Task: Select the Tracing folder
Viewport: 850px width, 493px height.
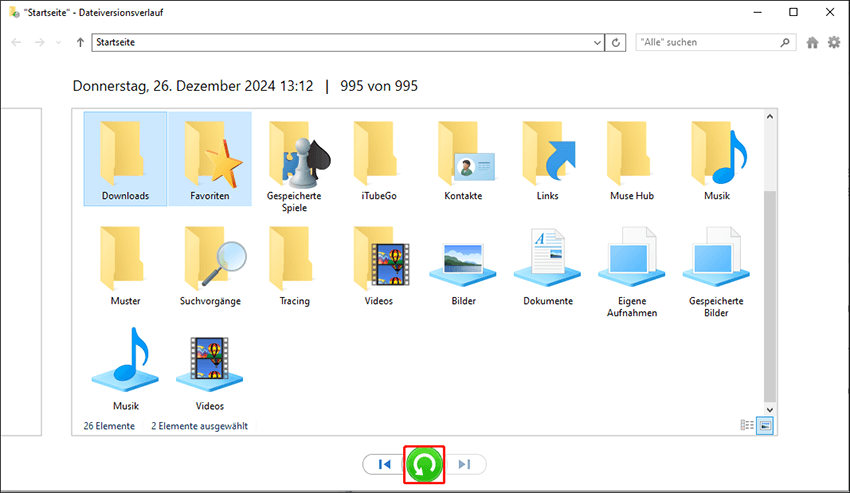Action: point(294,266)
